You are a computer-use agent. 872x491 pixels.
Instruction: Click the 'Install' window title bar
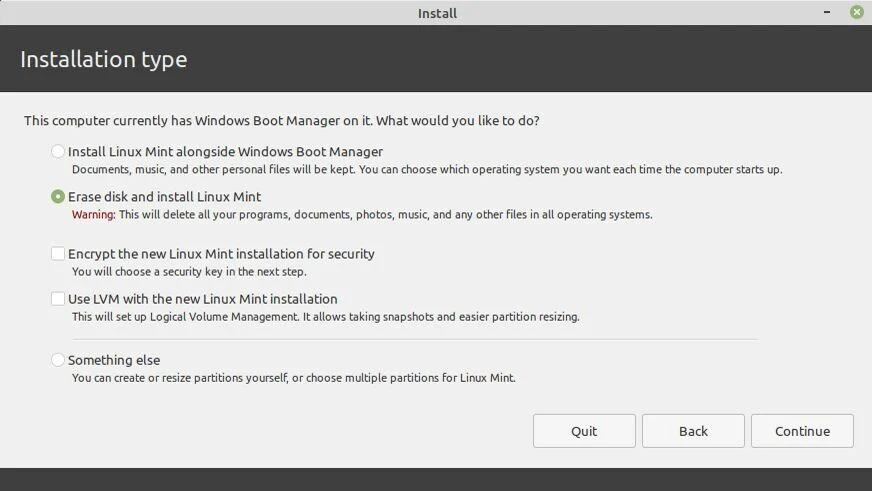[x=437, y=13]
